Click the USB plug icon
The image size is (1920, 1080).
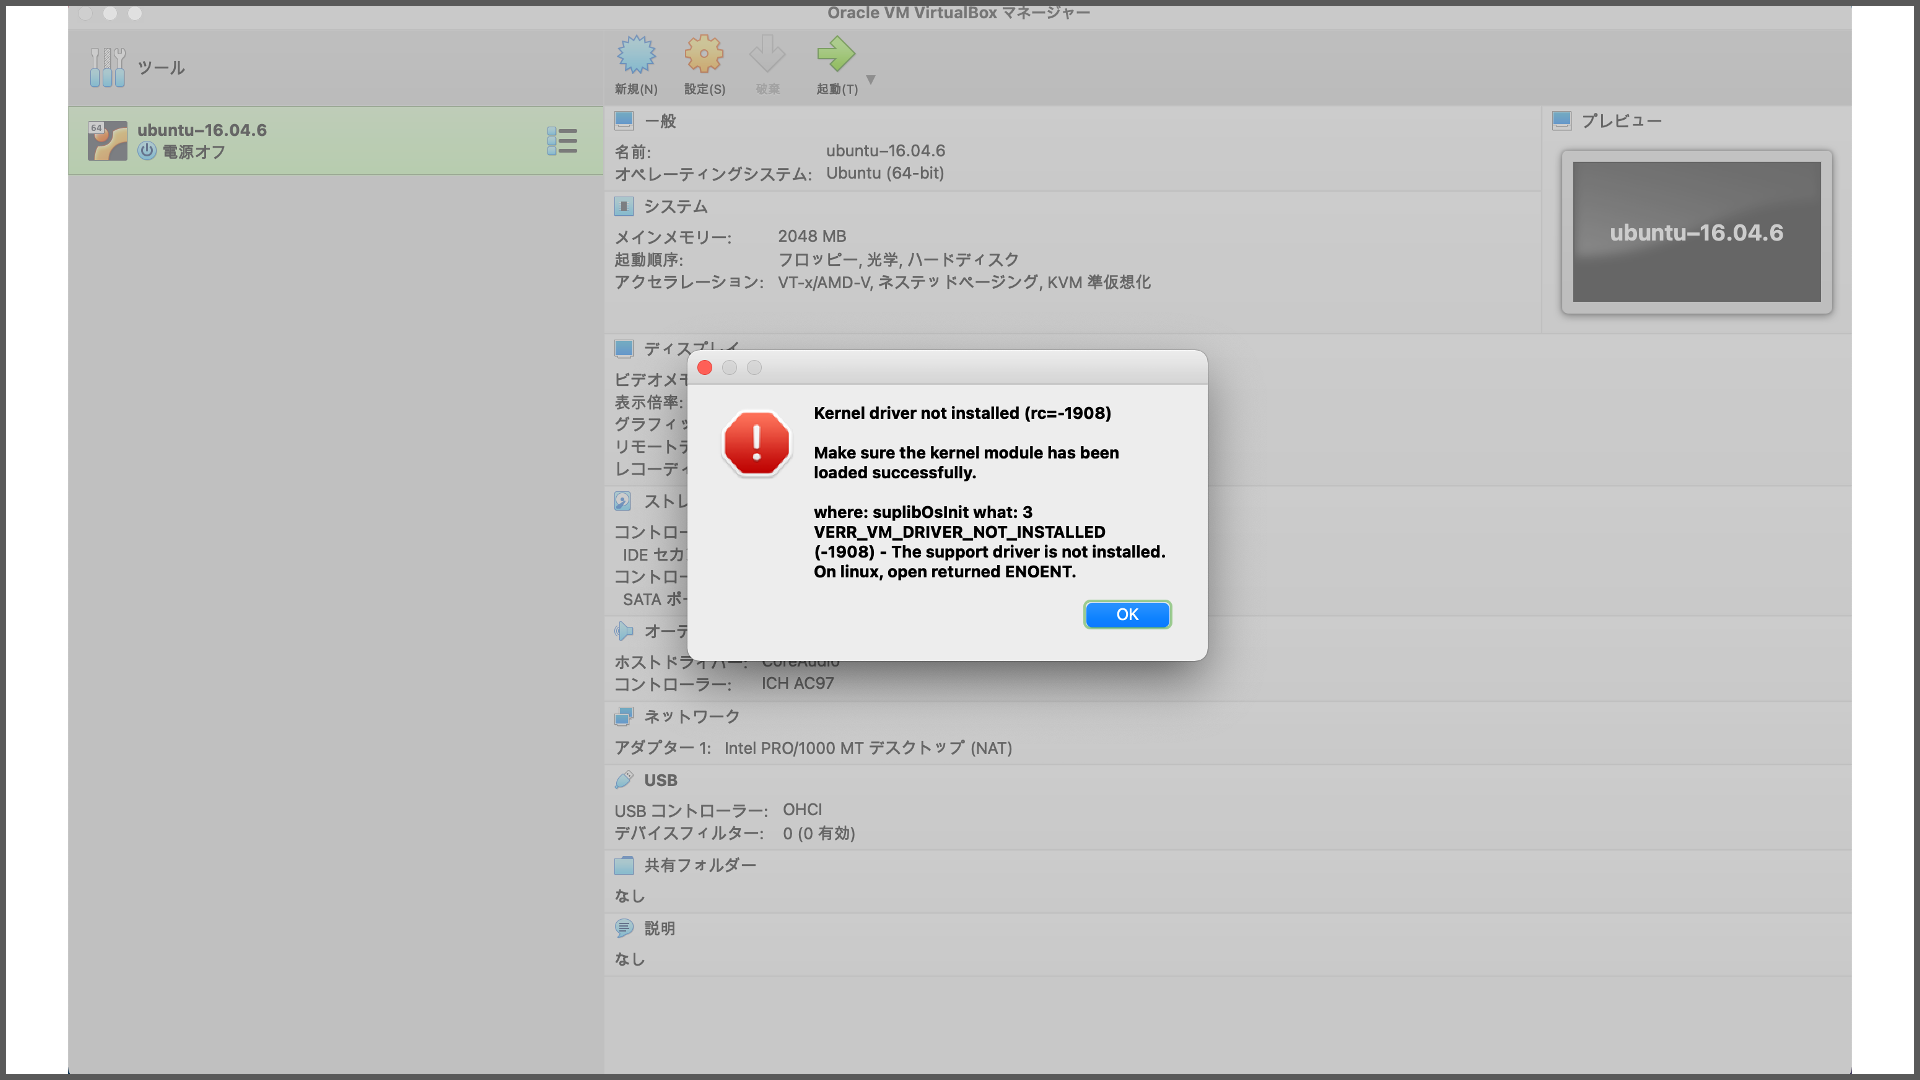tap(624, 780)
